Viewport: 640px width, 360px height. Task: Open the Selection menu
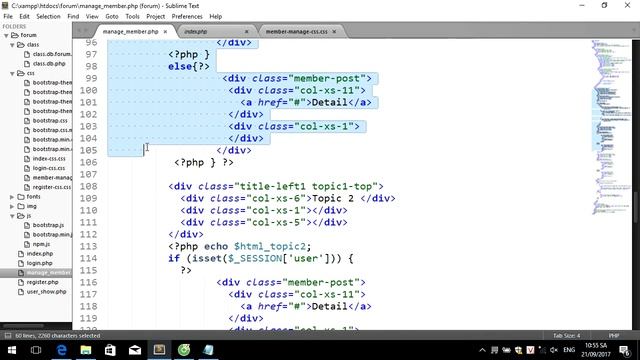click(x=48, y=16)
